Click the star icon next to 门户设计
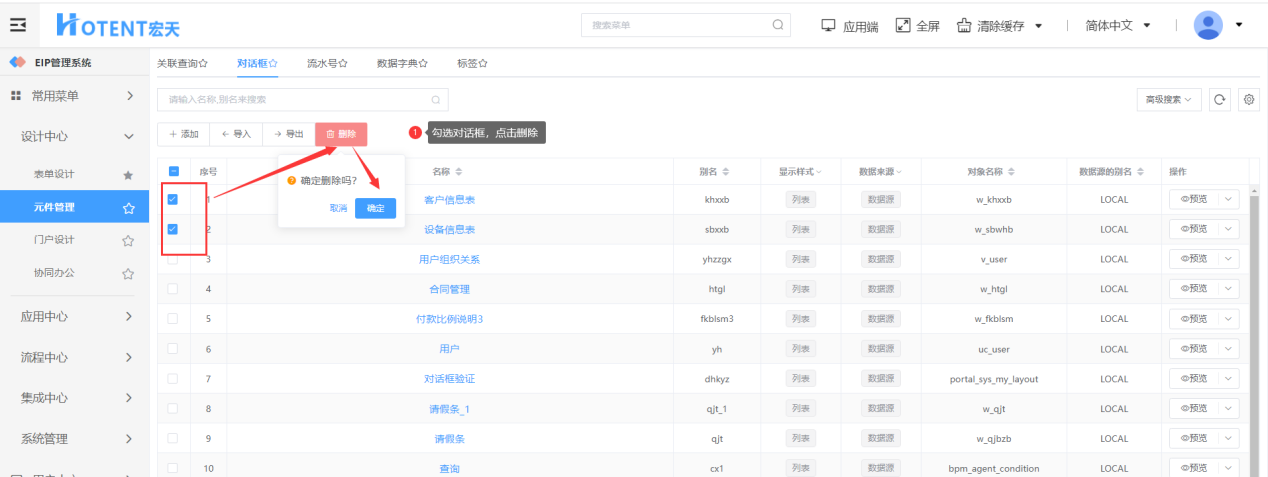 click(x=128, y=240)
